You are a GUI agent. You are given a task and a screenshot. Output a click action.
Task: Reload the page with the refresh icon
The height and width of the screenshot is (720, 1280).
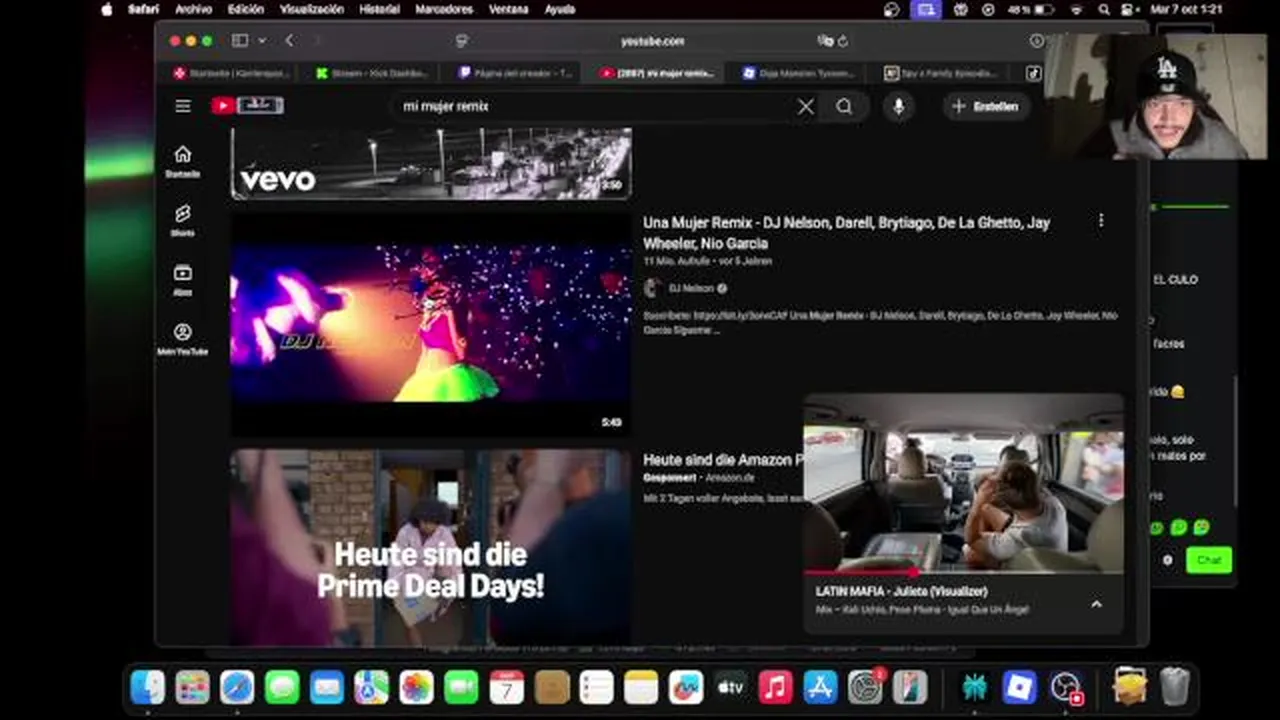pos(843,41)
